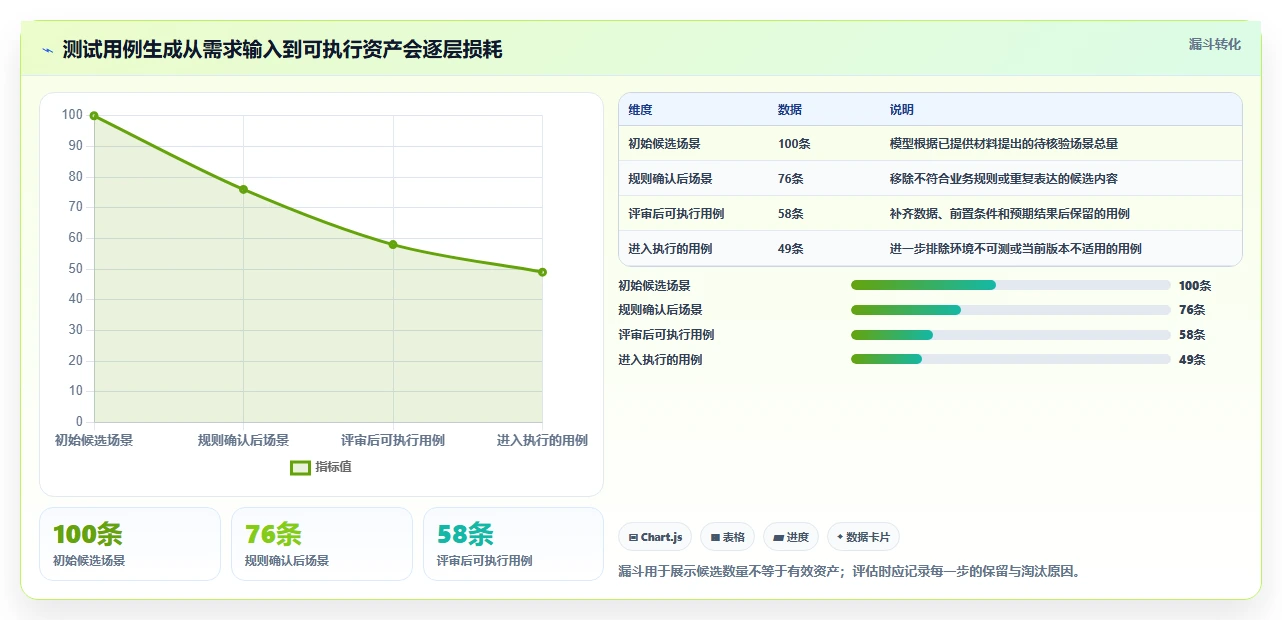Click the icon inside the 表格 tag
Screen dimensions: 1282x620
(x=714, y=537)
